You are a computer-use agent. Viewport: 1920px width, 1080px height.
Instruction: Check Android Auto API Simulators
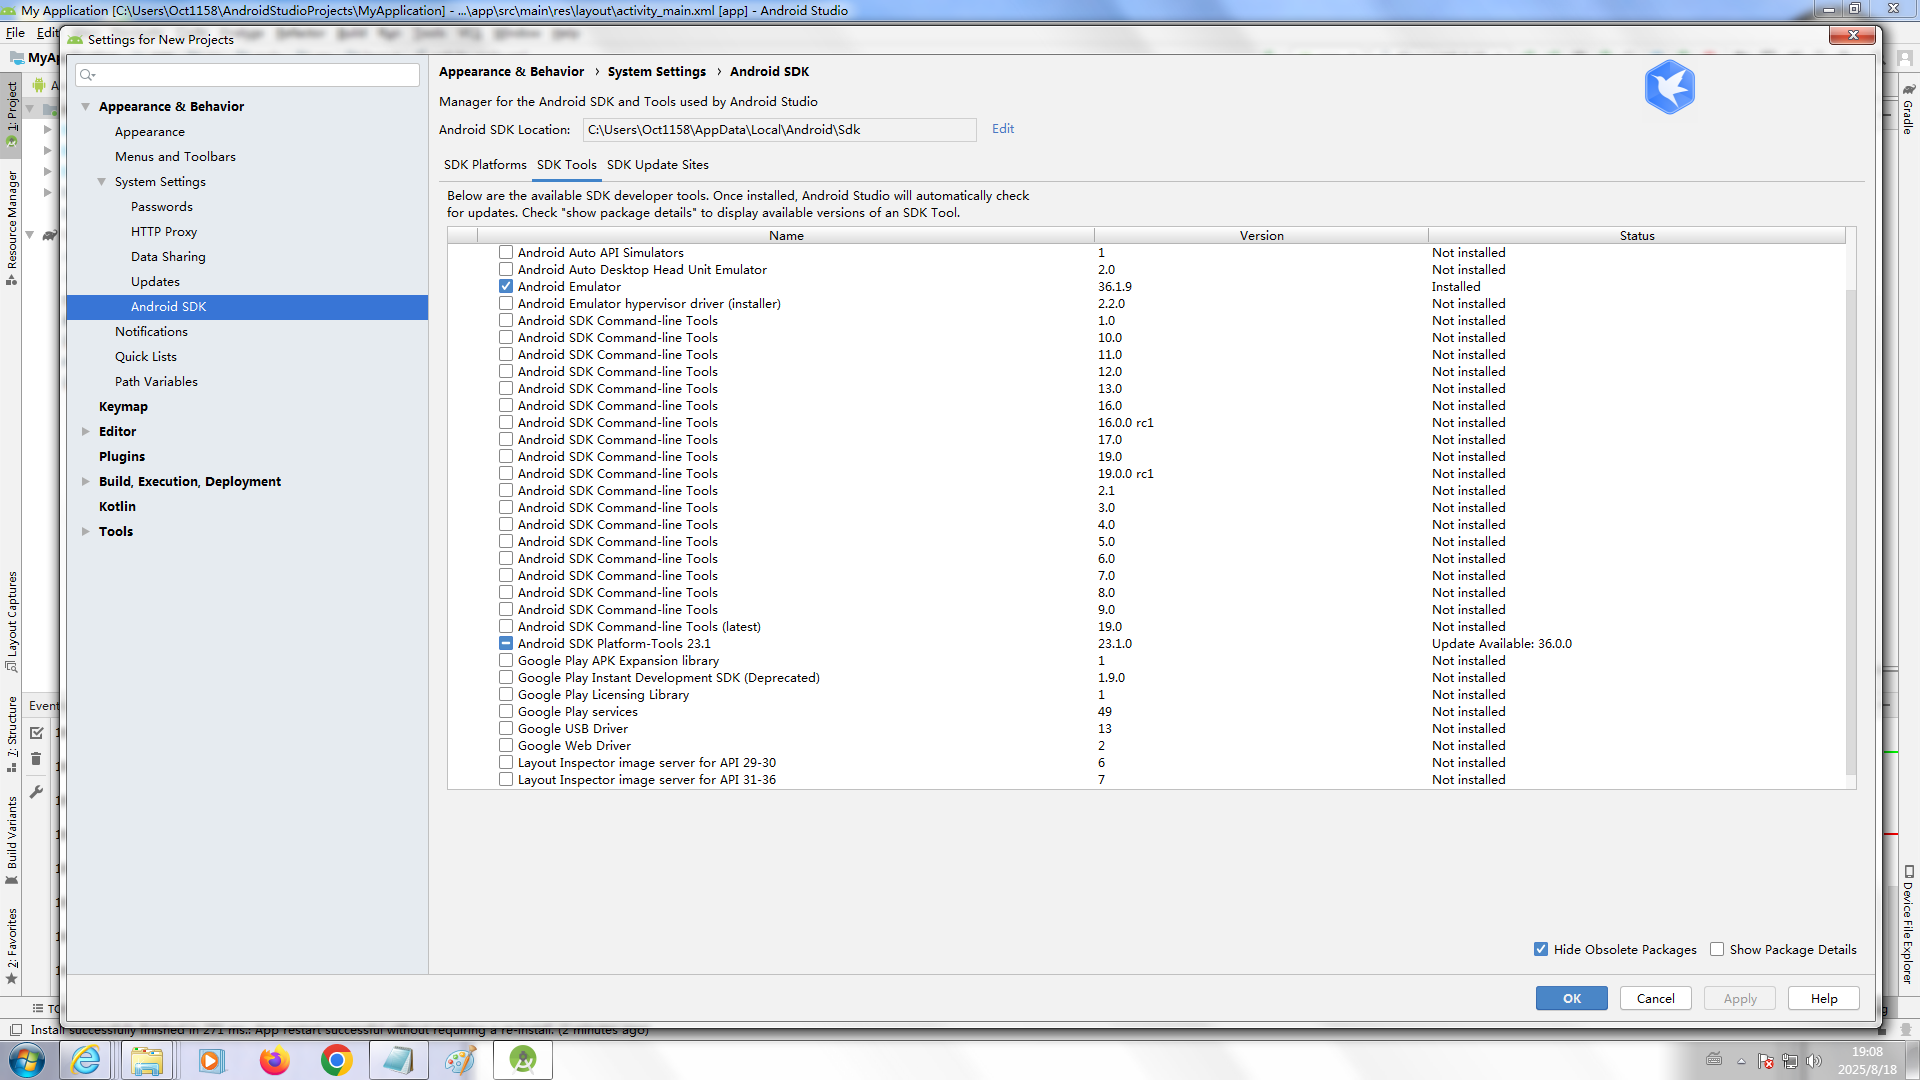coord(506,252)
